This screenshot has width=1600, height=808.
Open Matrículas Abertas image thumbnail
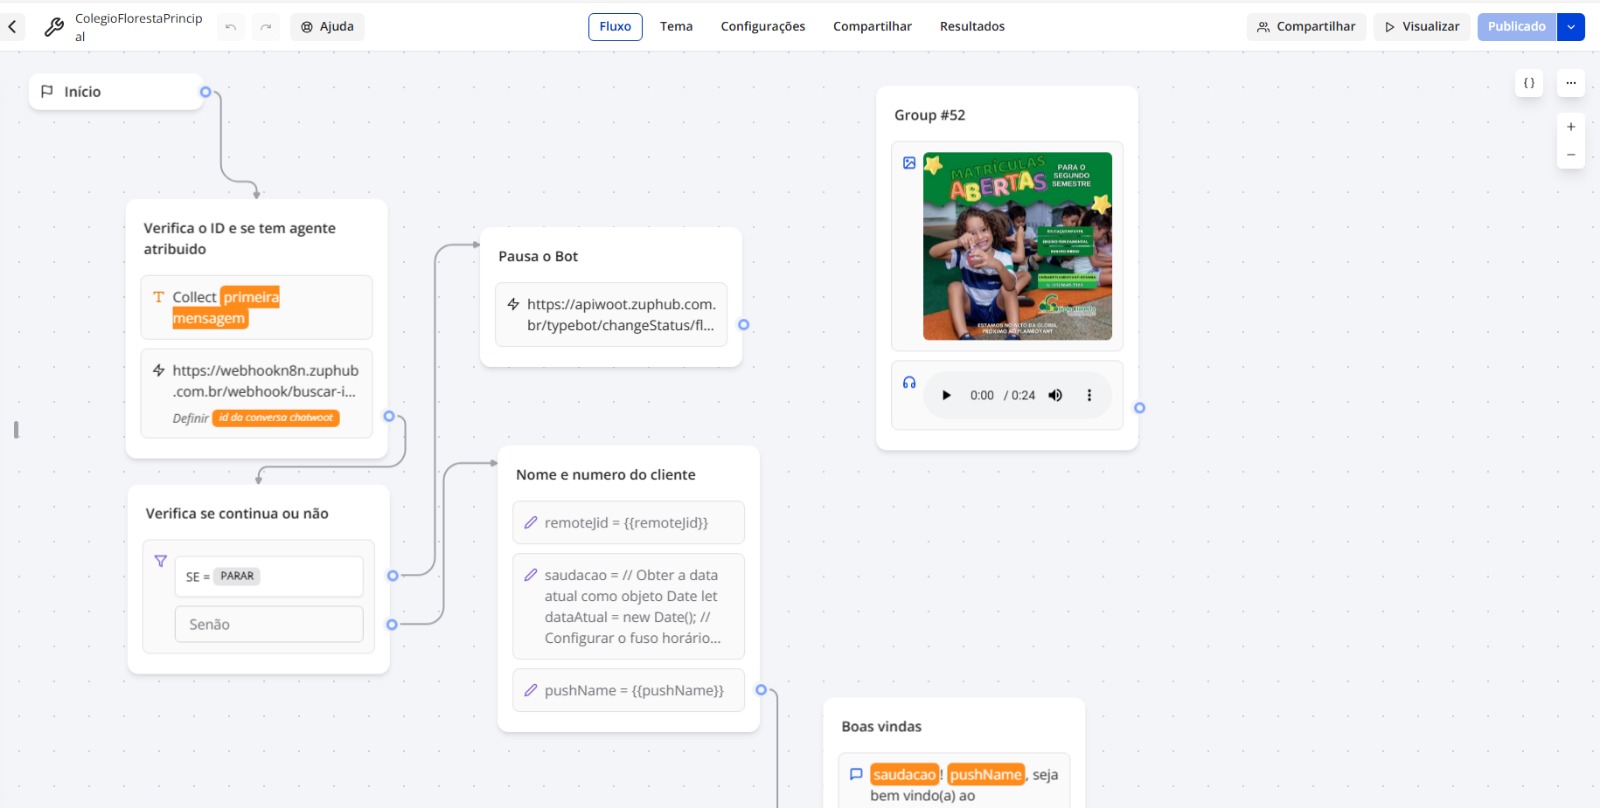tap(1017, 247)
